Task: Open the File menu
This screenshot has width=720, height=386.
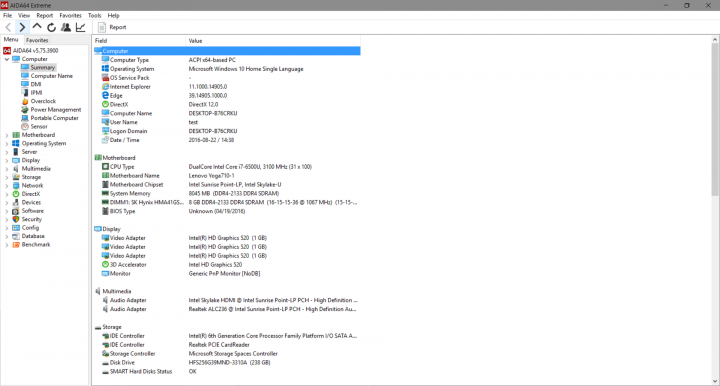Action: click(x=8, y=15)
